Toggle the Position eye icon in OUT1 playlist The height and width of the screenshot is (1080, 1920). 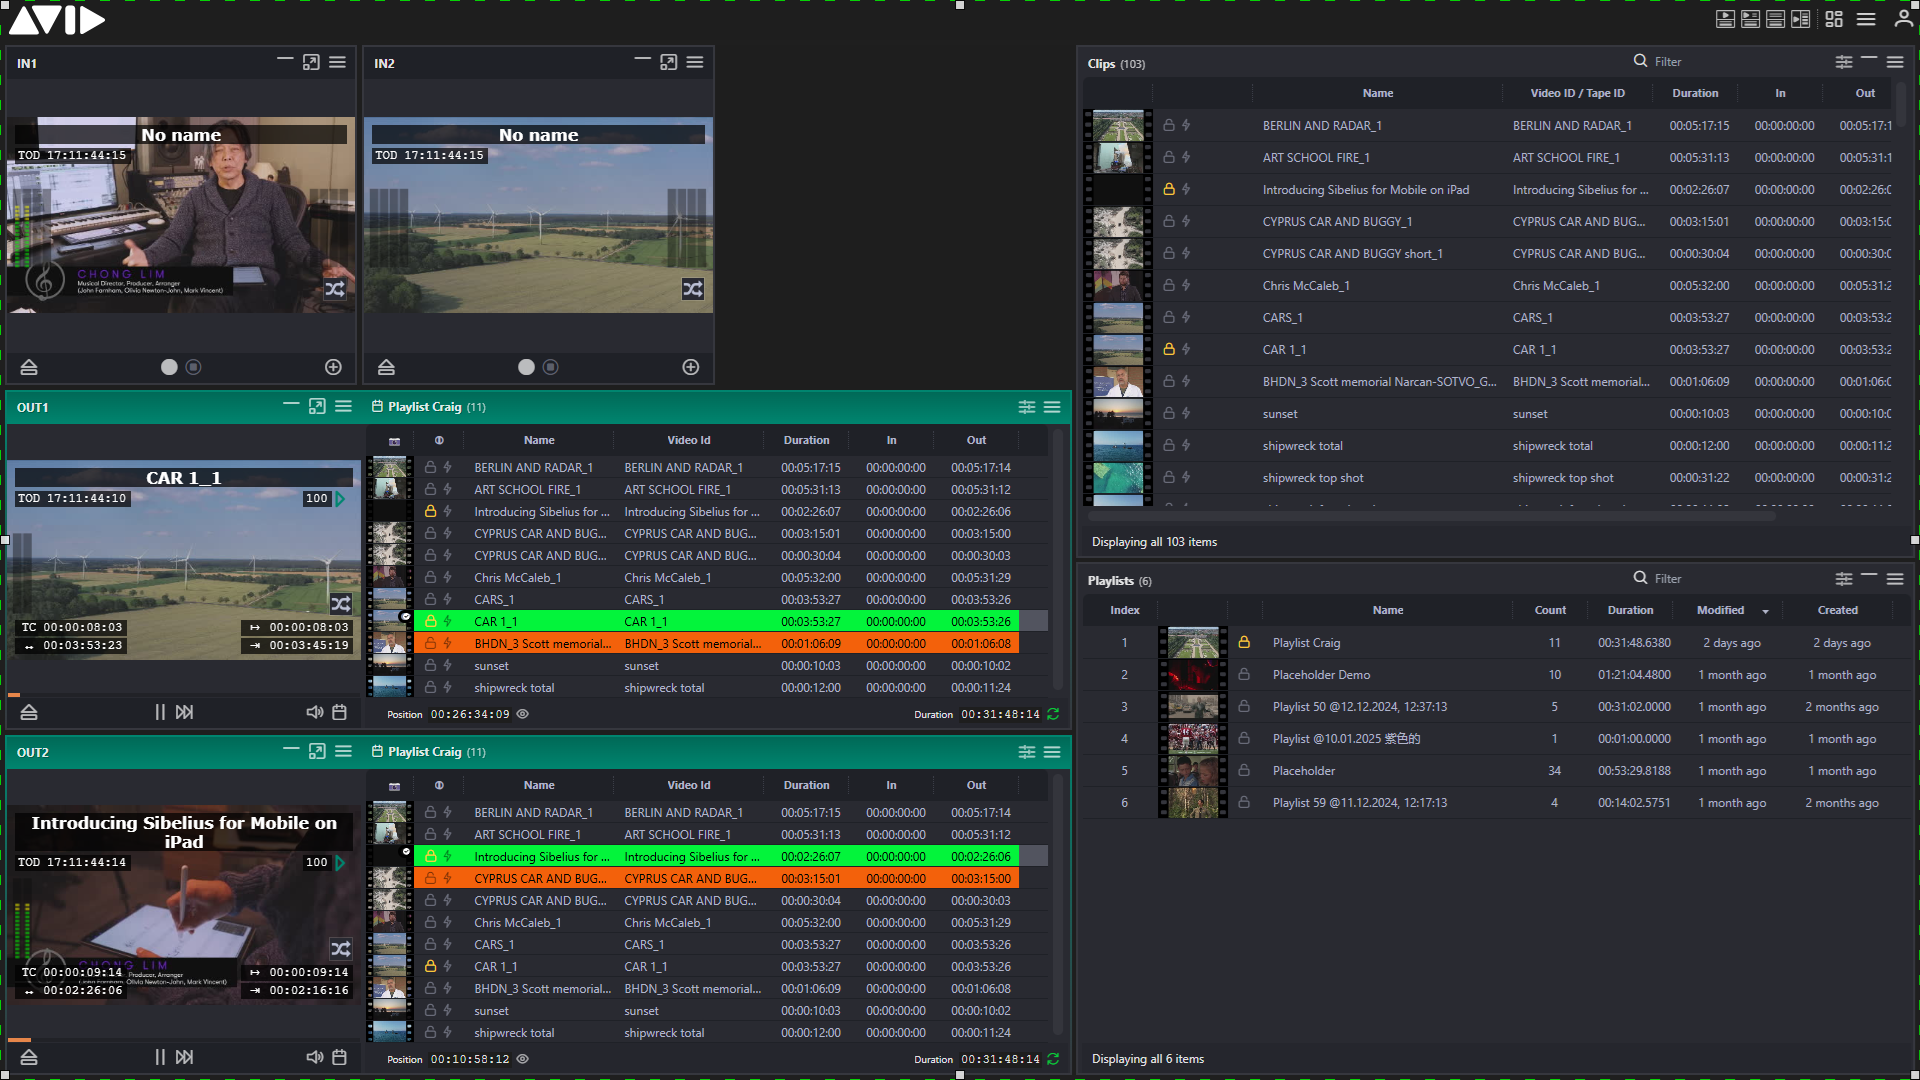point(522,714)
